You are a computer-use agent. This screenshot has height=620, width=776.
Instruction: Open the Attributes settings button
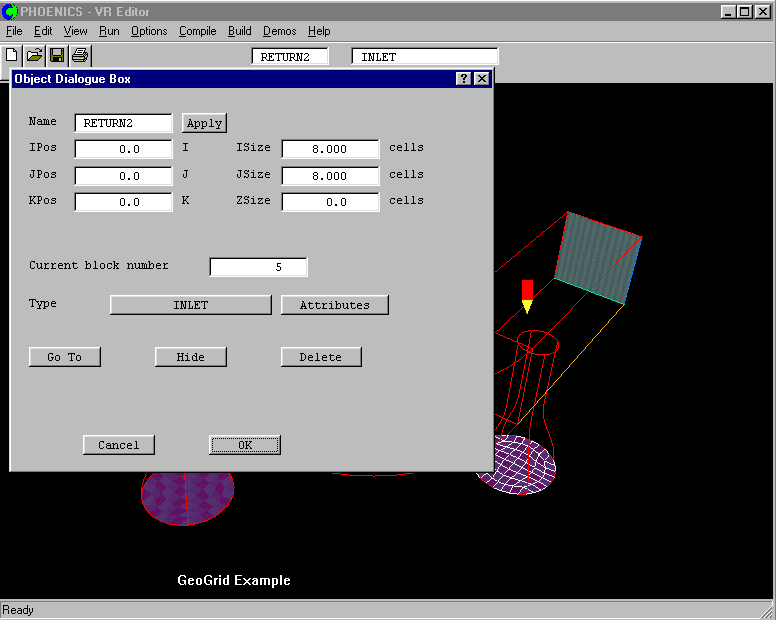click(x=334, y=305)
